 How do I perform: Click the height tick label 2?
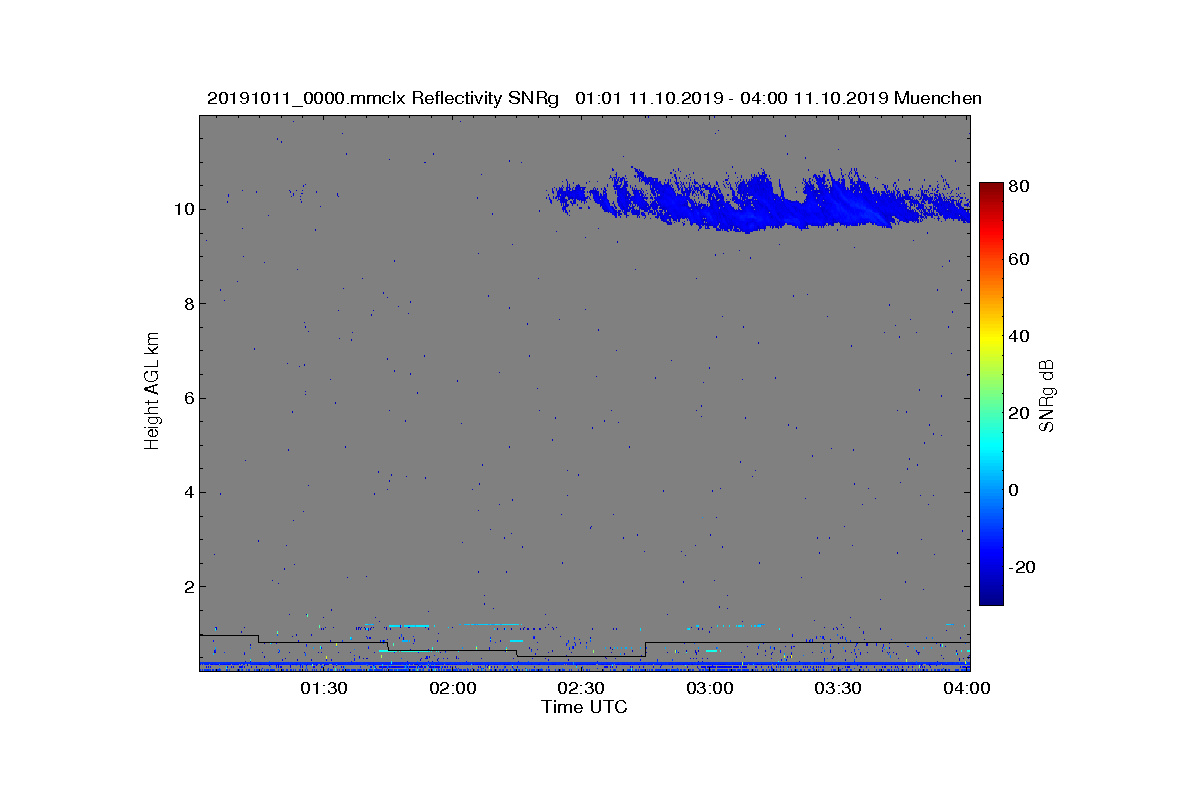click(188, 586)
